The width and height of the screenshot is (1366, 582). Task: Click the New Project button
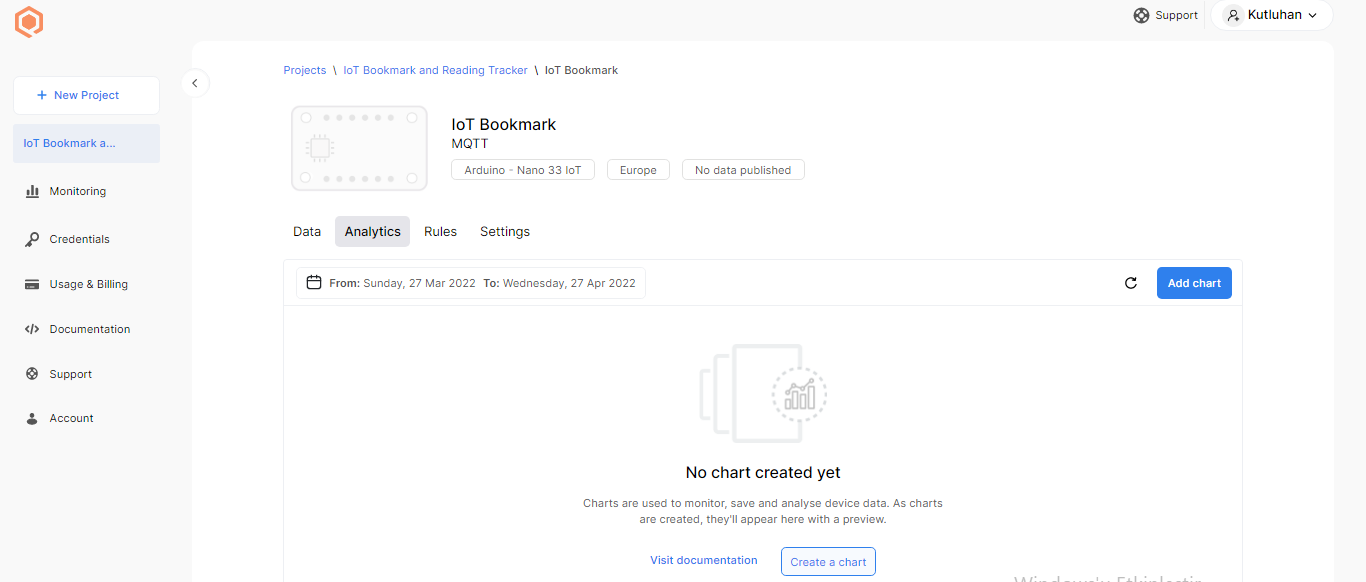pyautogui.click(x=86, y=95)
